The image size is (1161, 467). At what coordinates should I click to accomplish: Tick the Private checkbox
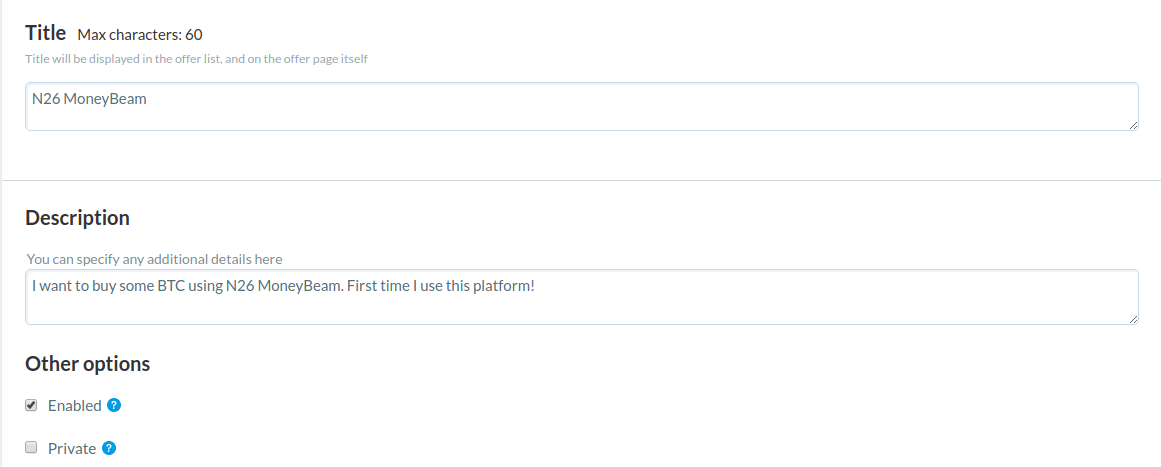[31, 448]
